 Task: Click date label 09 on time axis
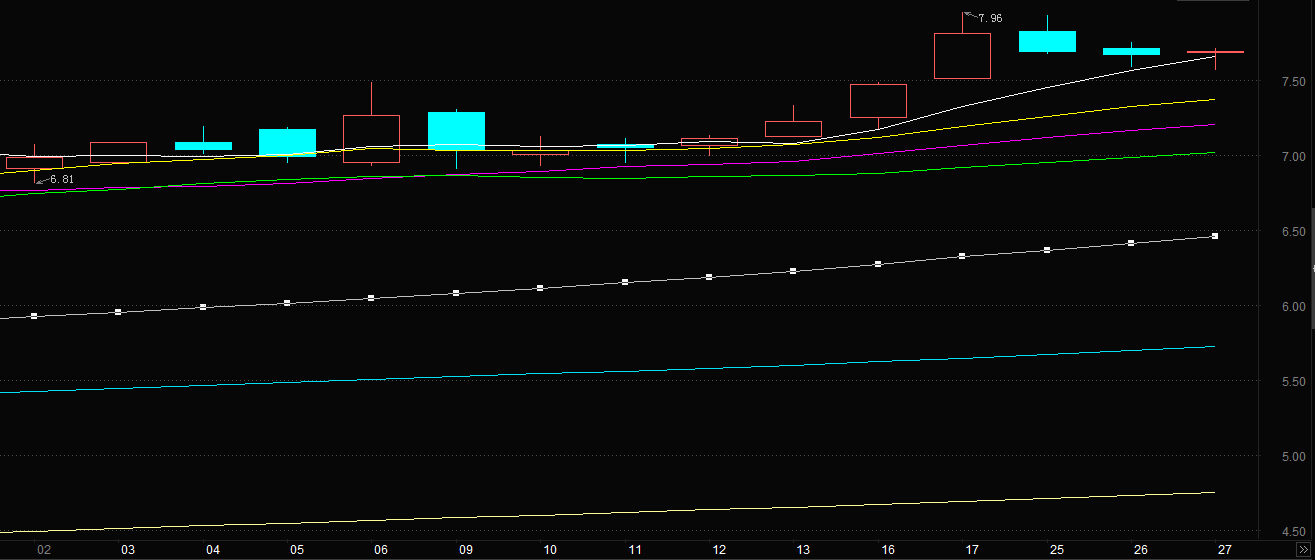pos(465,550)
